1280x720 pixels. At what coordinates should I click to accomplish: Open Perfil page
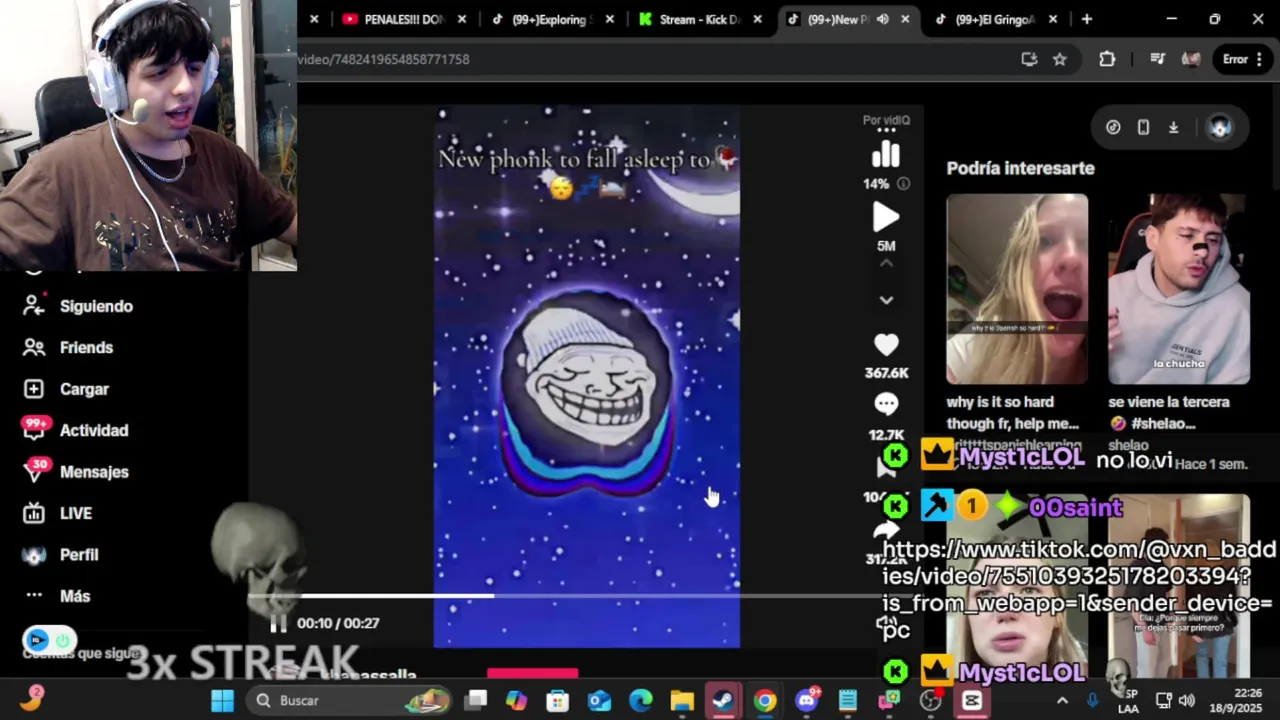click(61, 554)
